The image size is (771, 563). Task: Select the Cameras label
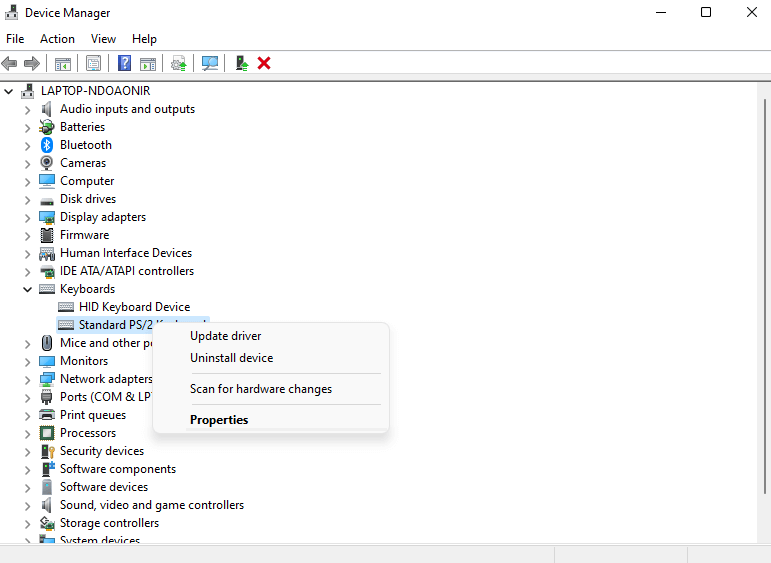pos(83,163)
